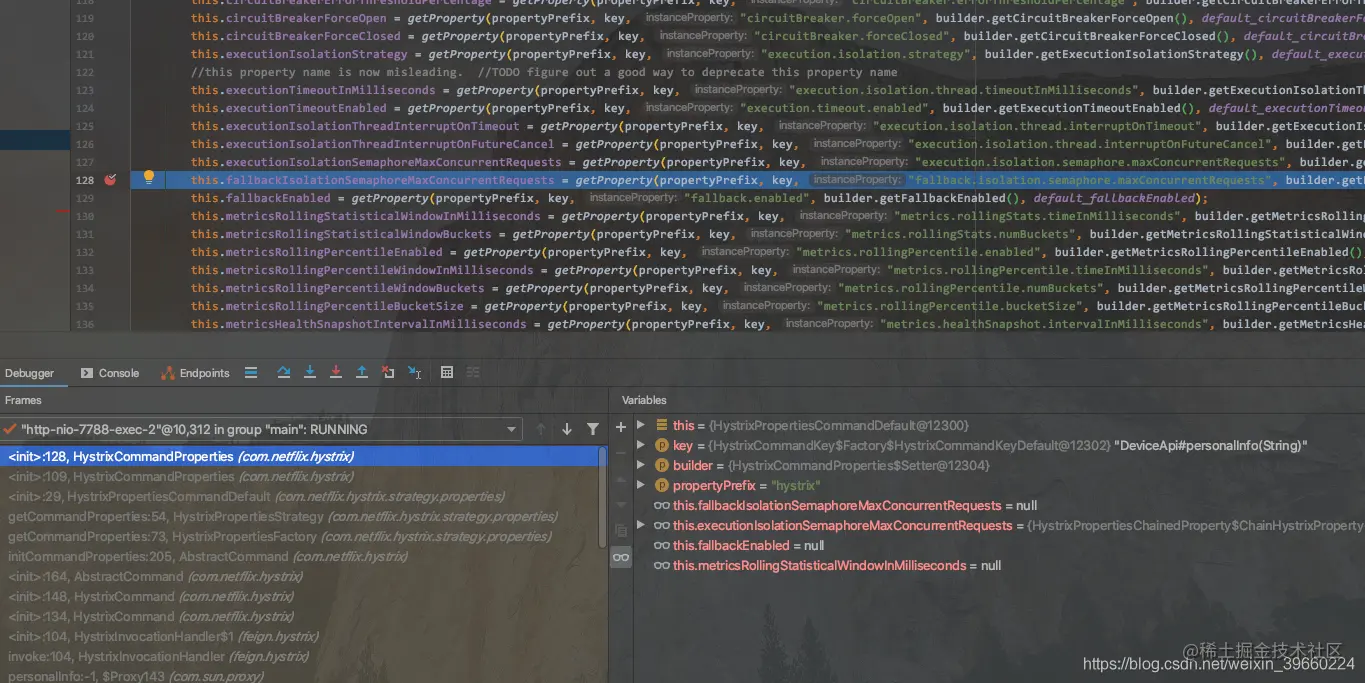Click the Step Into debugger icon
The height and width of the screenshot is (683, 1365).
pos(310,373)
